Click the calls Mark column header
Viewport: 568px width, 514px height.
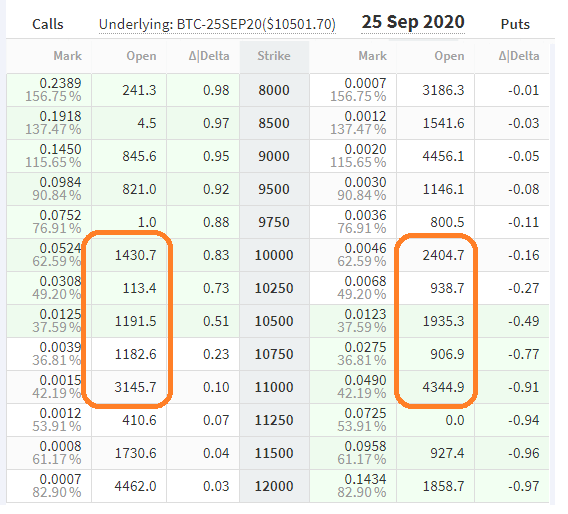(68, 56)
